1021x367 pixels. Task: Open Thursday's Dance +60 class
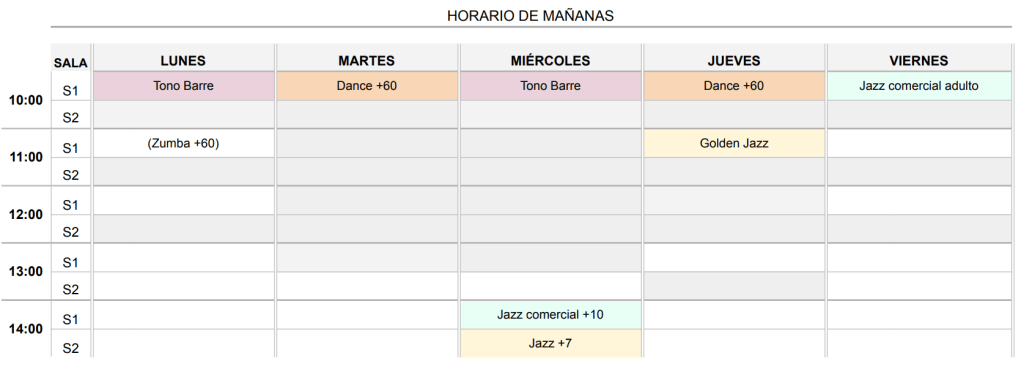coord(734,86)
